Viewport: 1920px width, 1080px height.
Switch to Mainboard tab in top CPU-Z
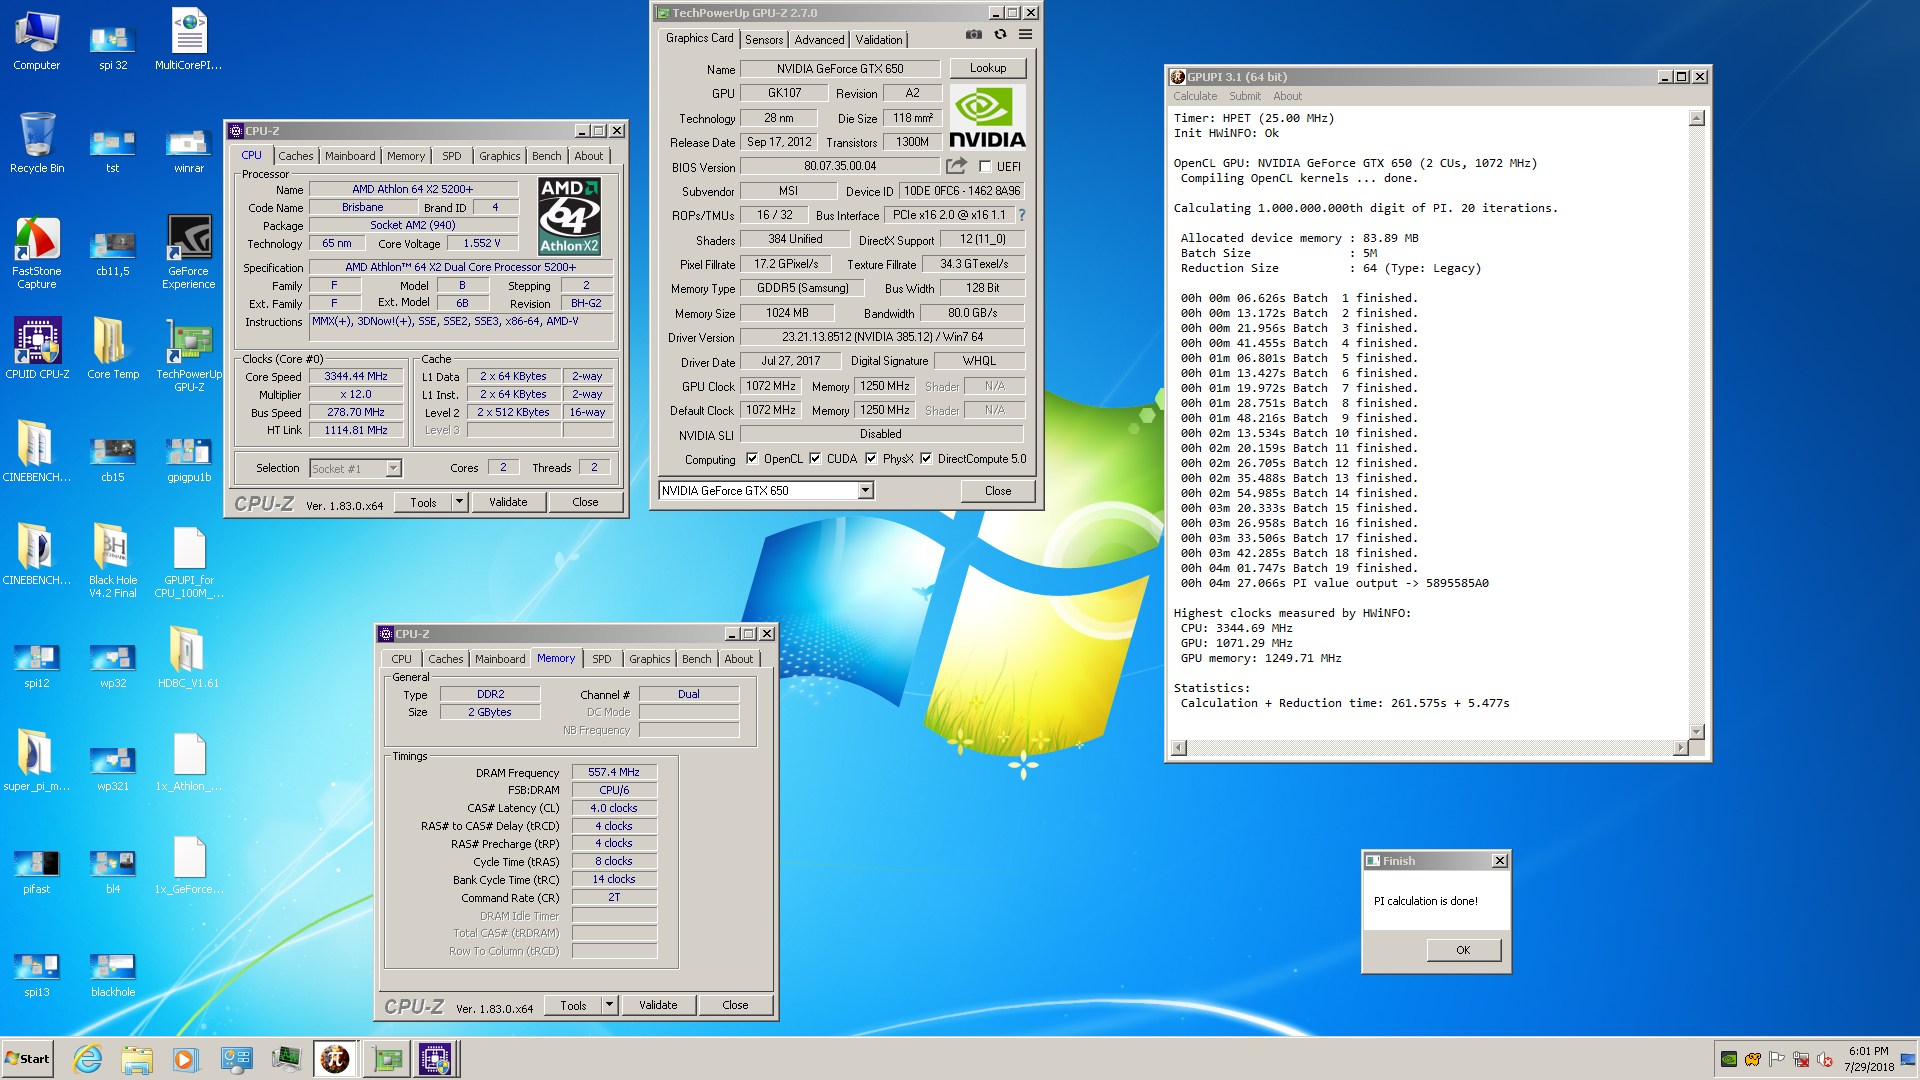[x=350, y=156]
